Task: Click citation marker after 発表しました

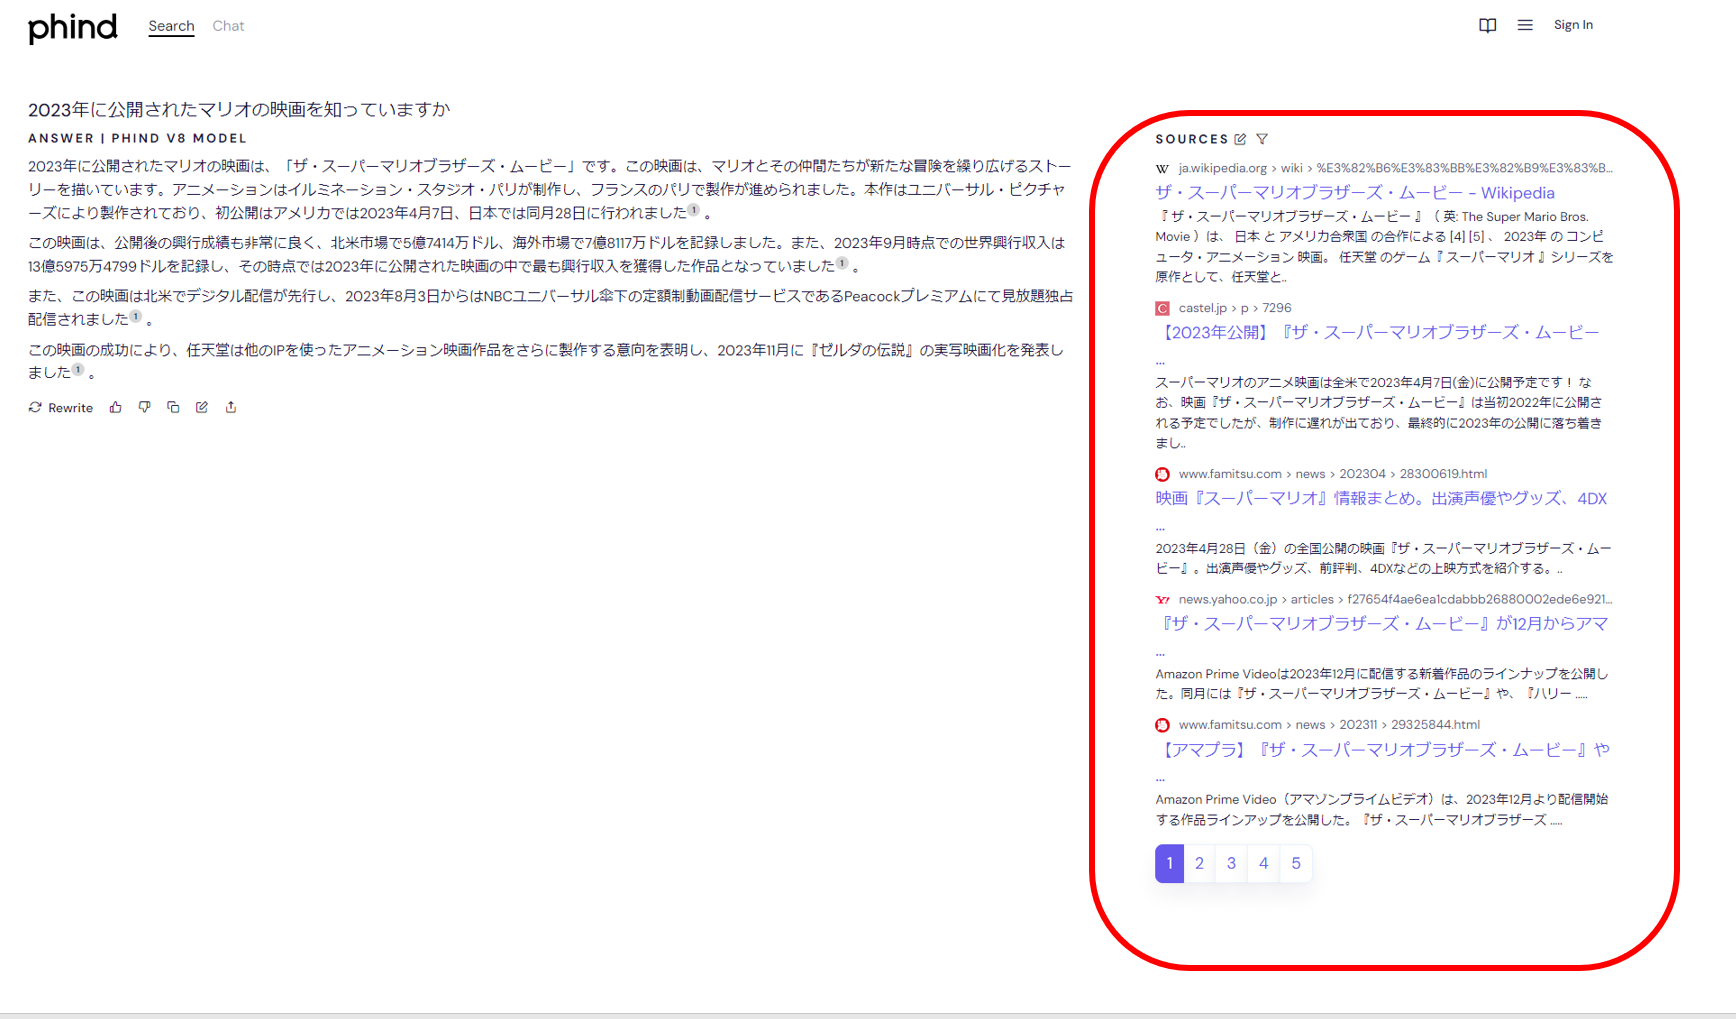Action: [x=78, y=369]
